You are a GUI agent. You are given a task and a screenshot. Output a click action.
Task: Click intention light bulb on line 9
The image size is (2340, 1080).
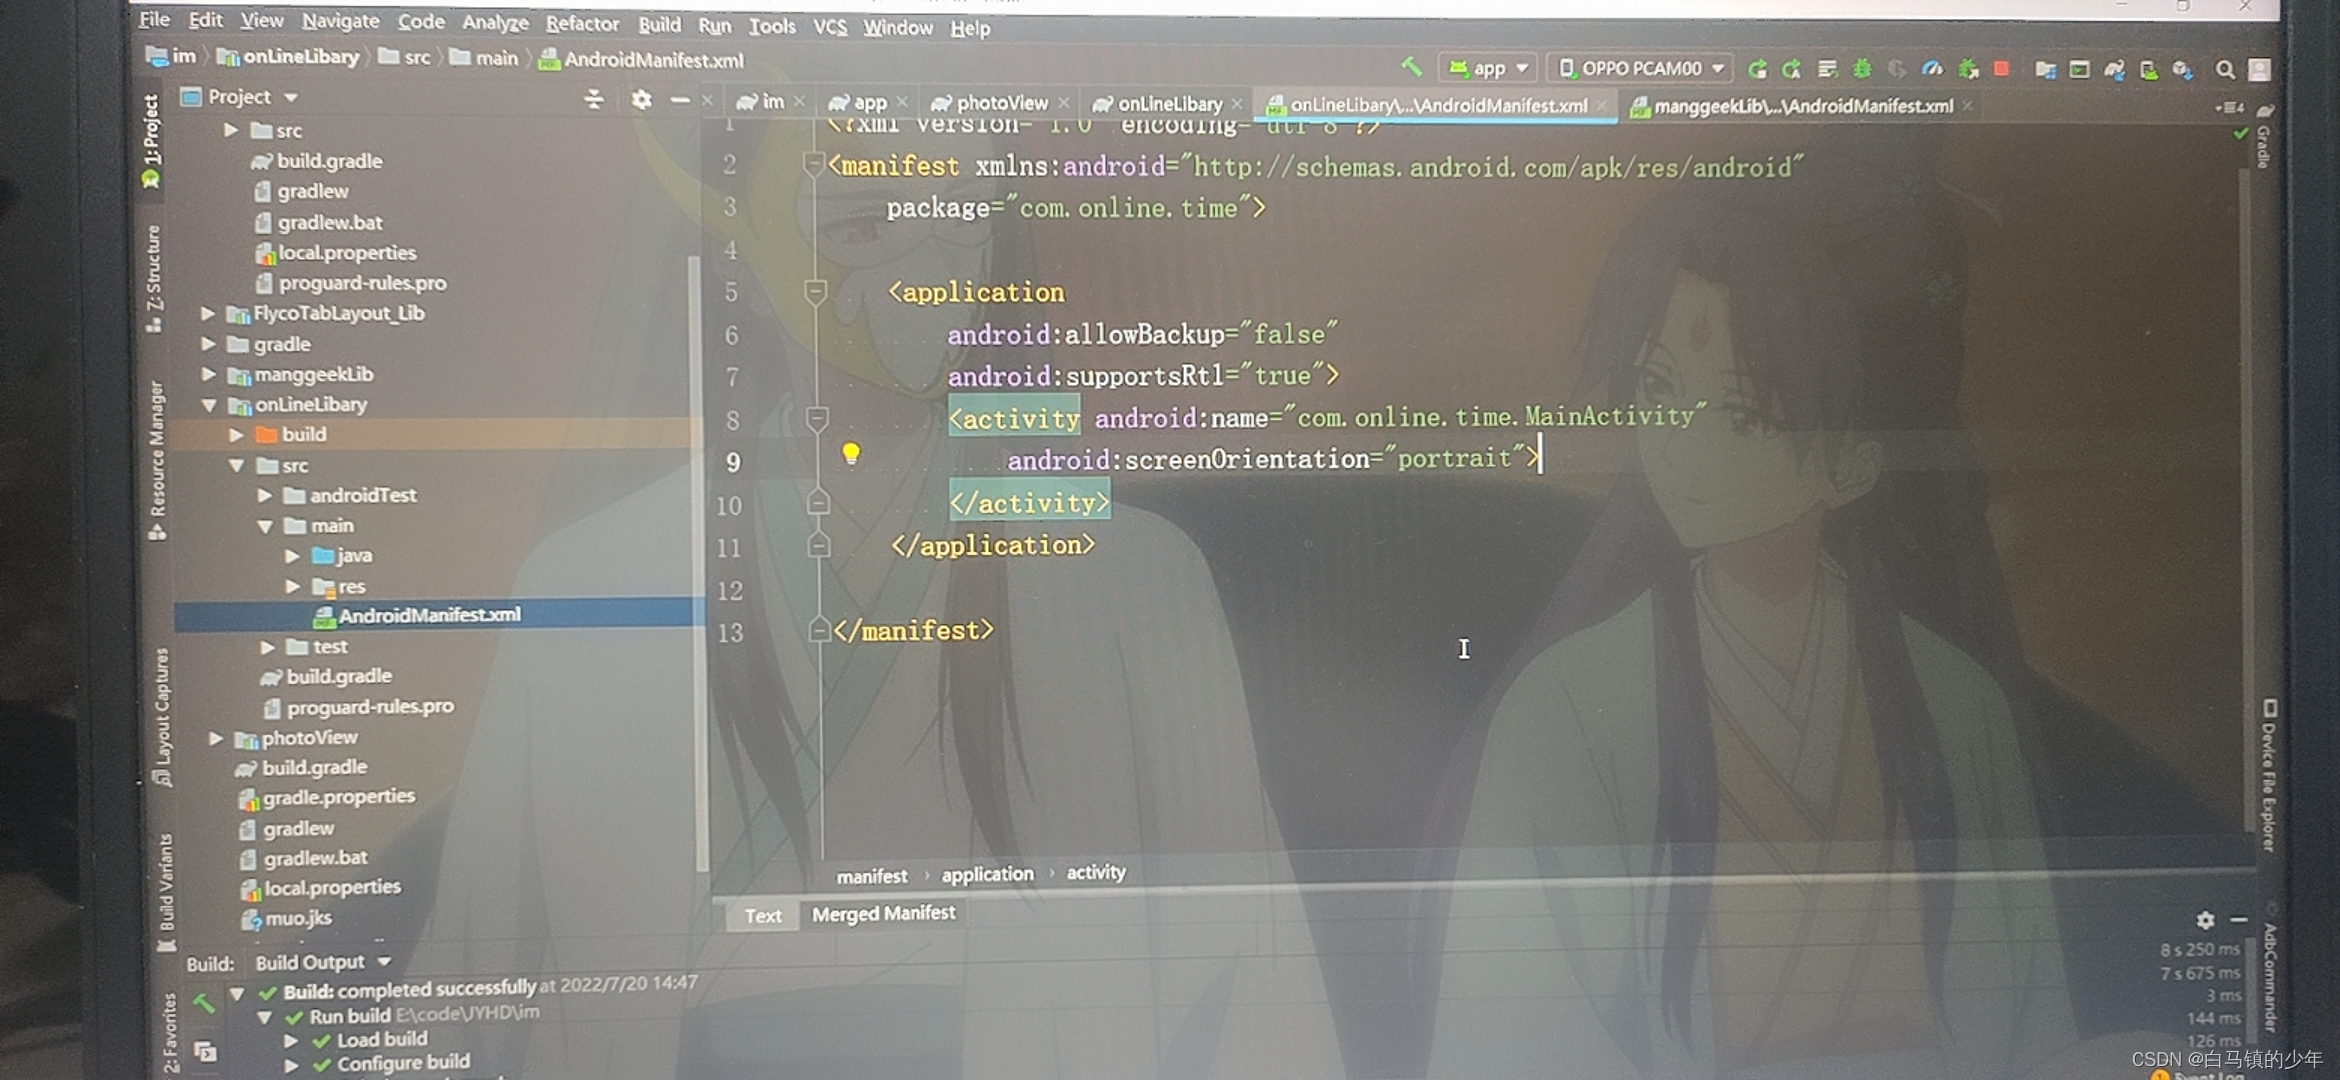click(x=851, y=453)
